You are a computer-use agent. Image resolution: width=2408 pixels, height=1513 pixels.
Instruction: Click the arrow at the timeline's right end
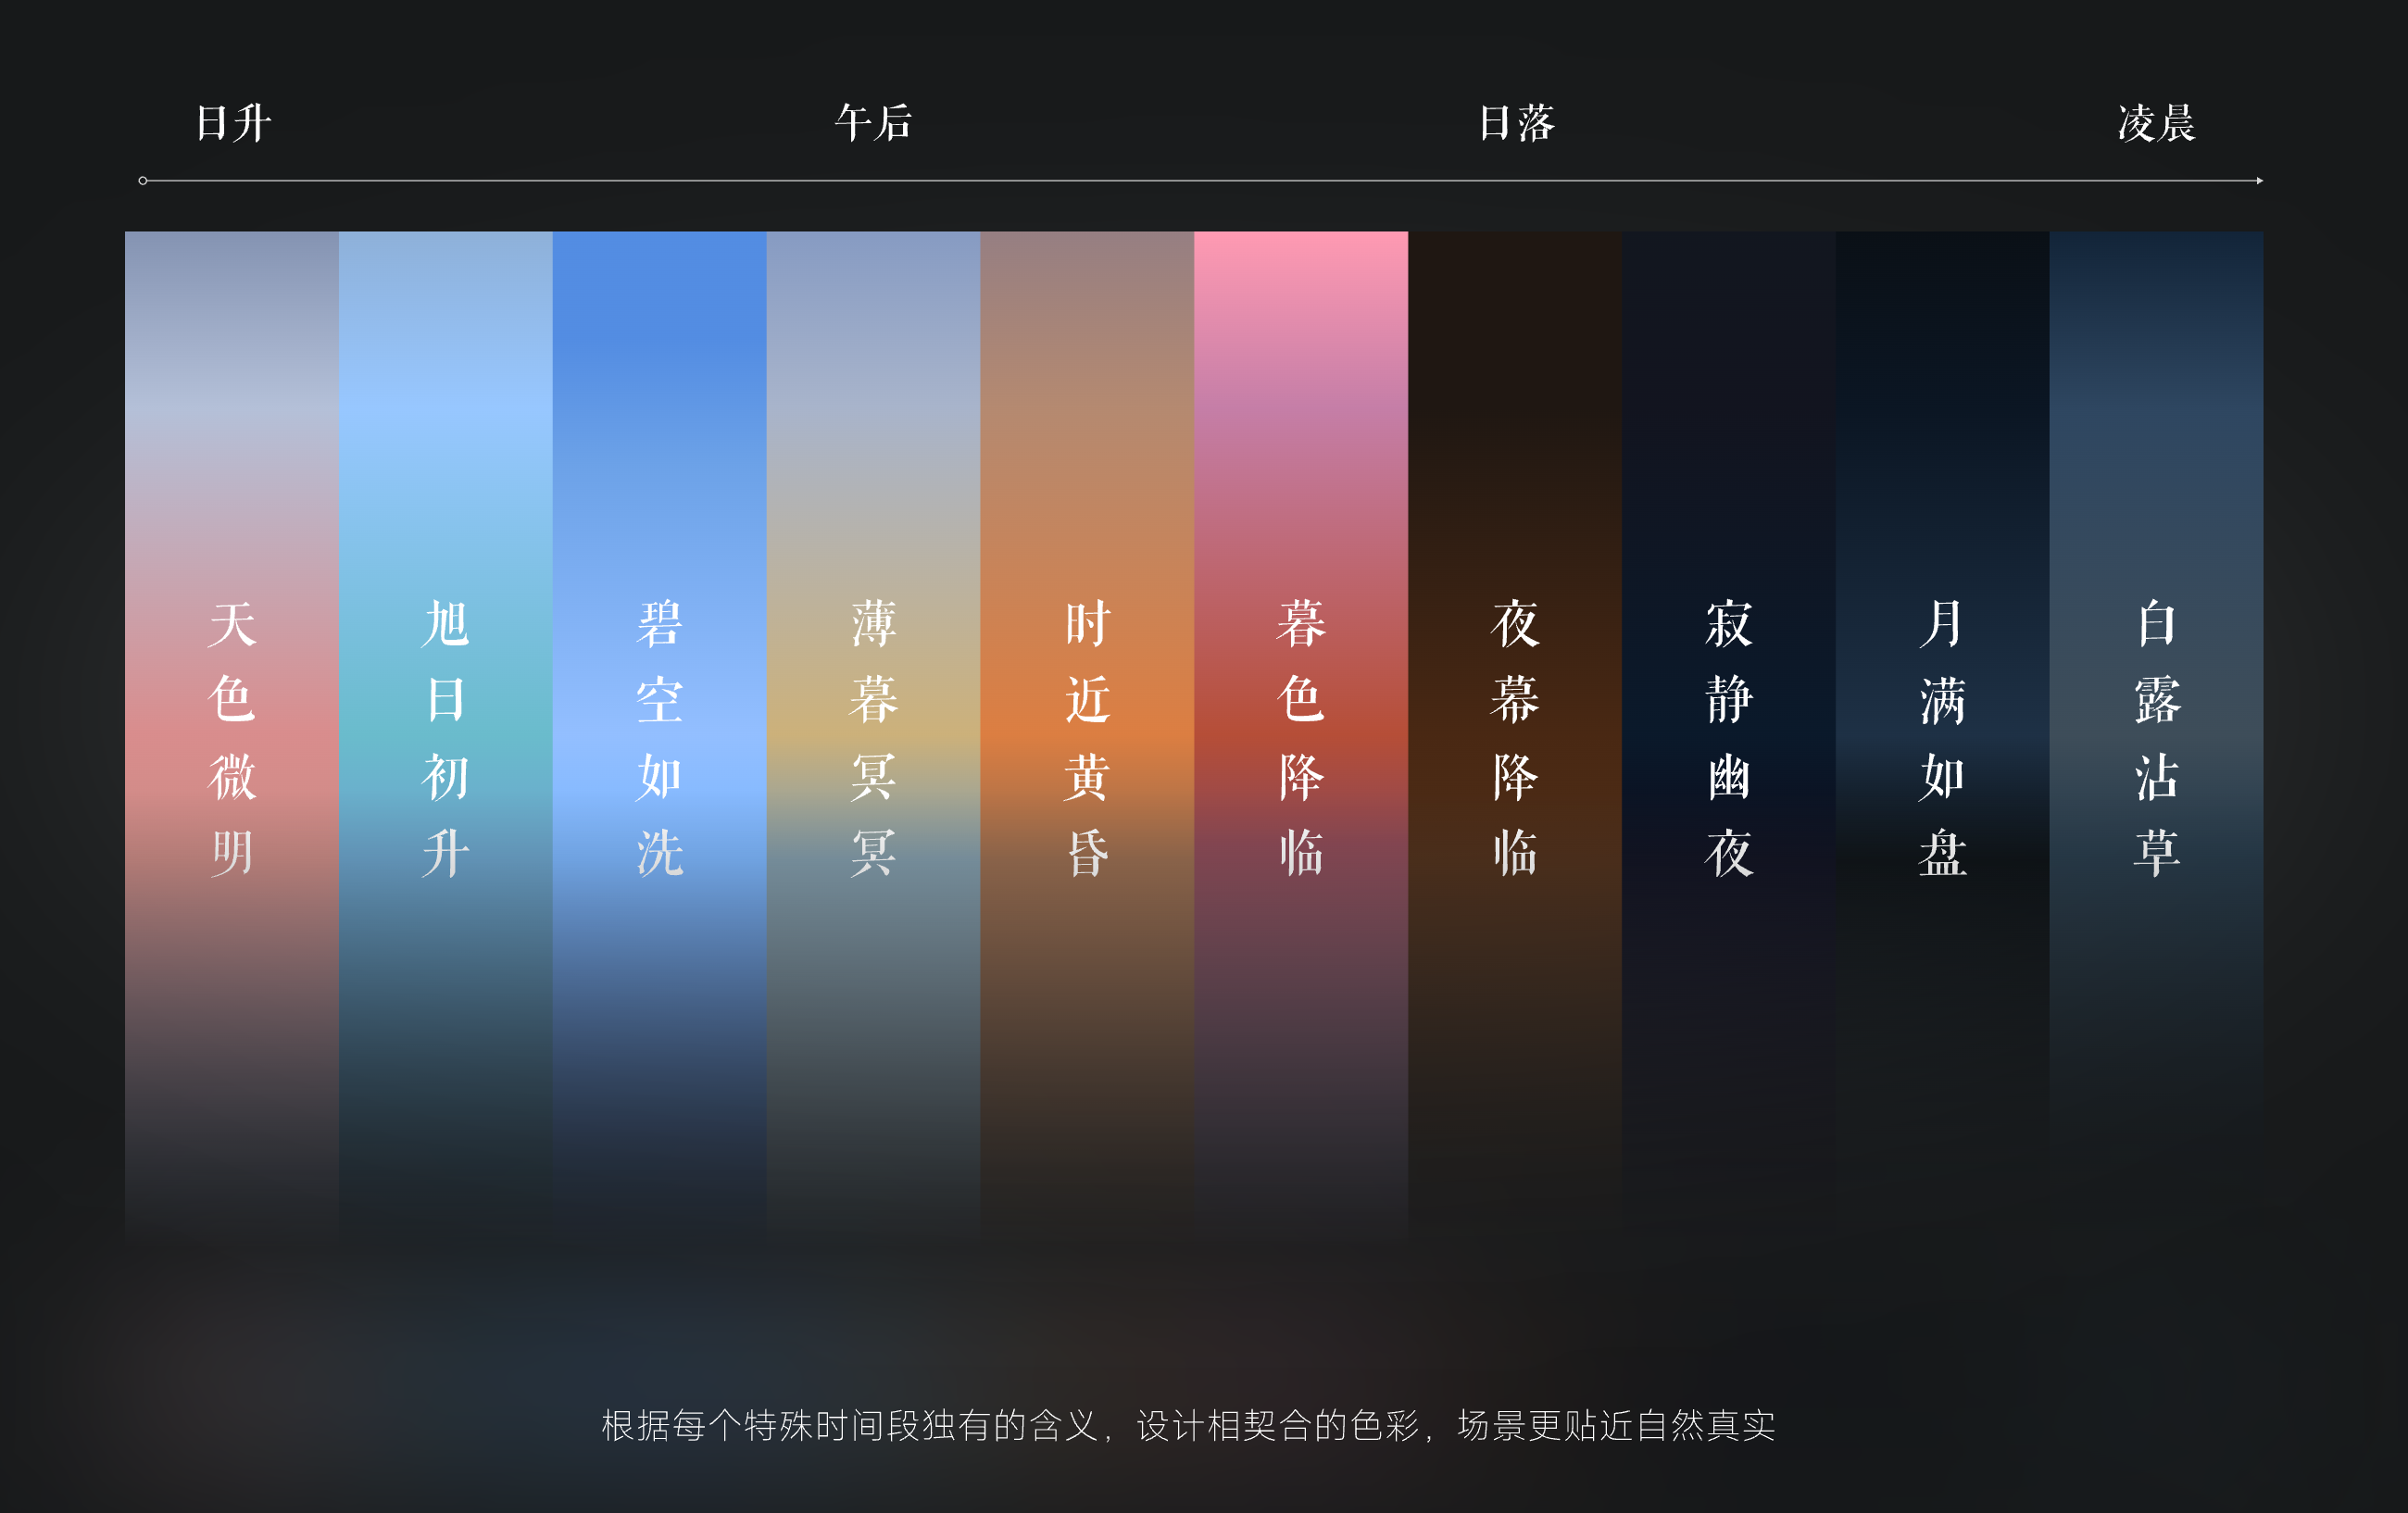tap(2258, 180)
